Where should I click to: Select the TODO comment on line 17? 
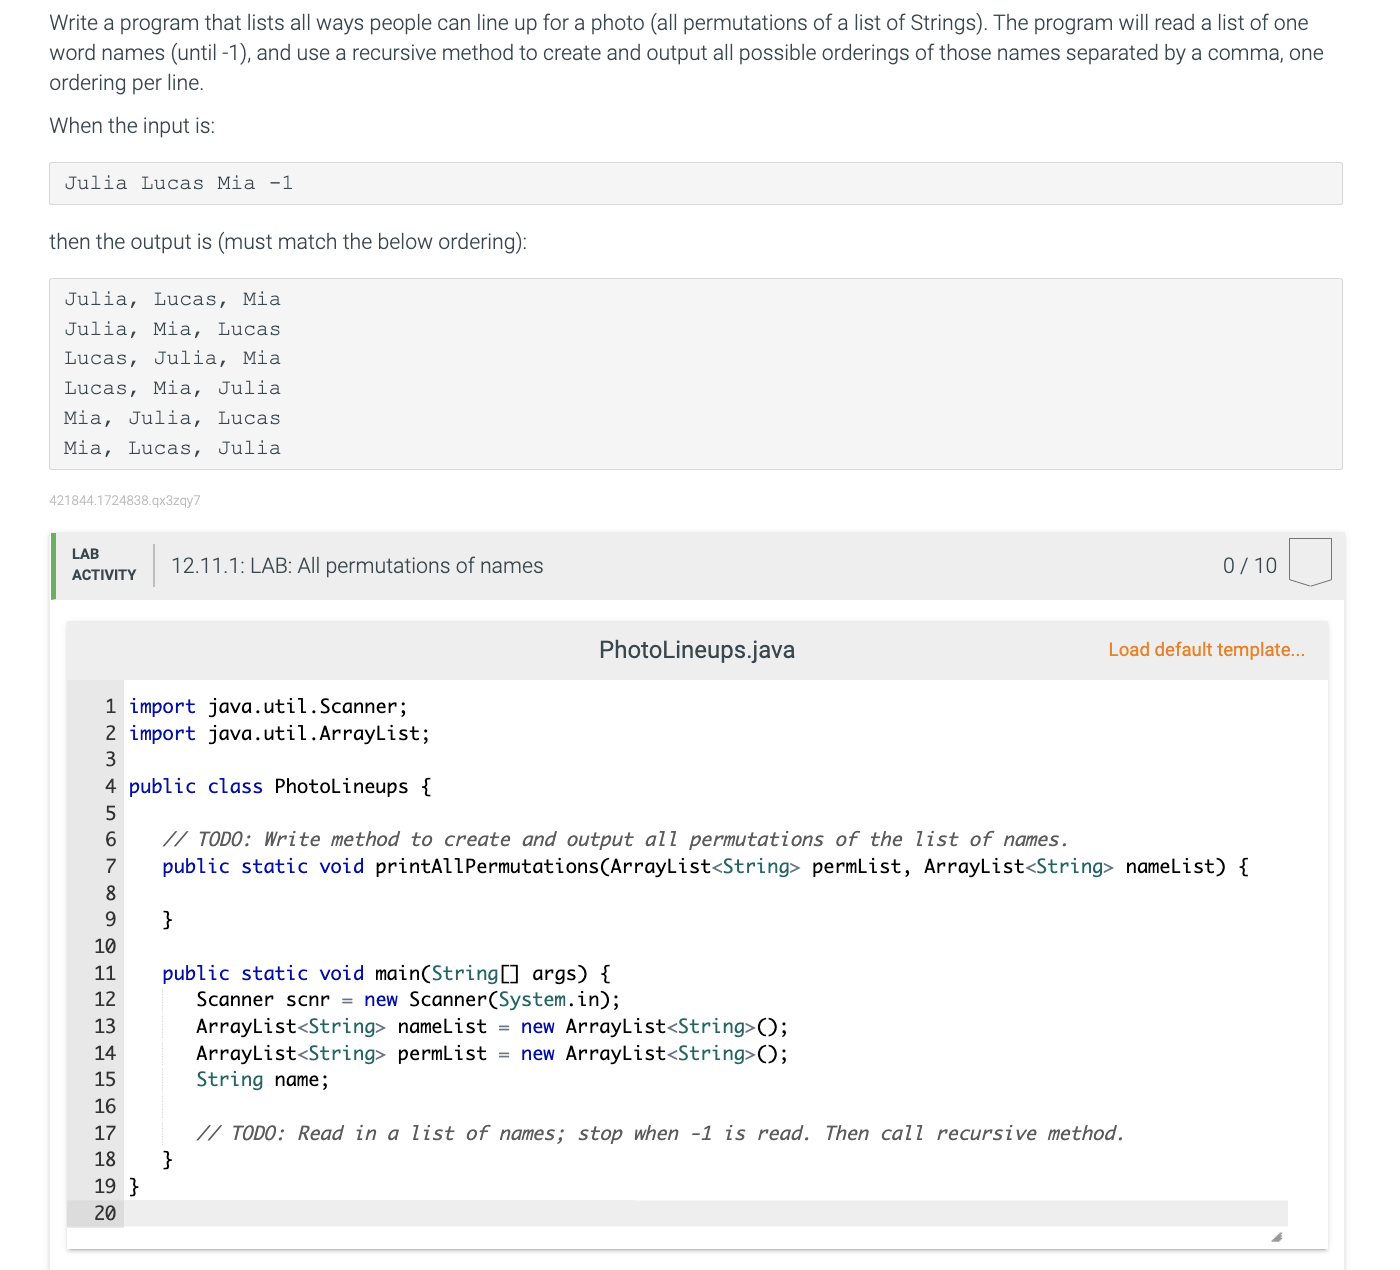660,1133
